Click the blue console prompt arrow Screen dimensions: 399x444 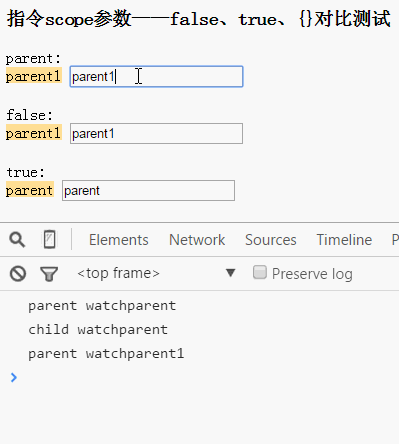[x=14, y=377]
